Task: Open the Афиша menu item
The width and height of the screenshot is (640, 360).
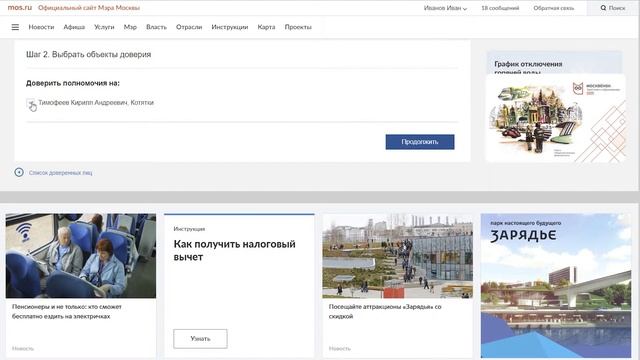Action: pos(74,27)
